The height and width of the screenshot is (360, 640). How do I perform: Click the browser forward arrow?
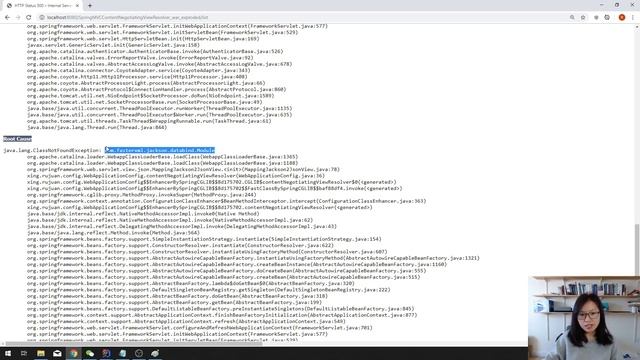18,18
